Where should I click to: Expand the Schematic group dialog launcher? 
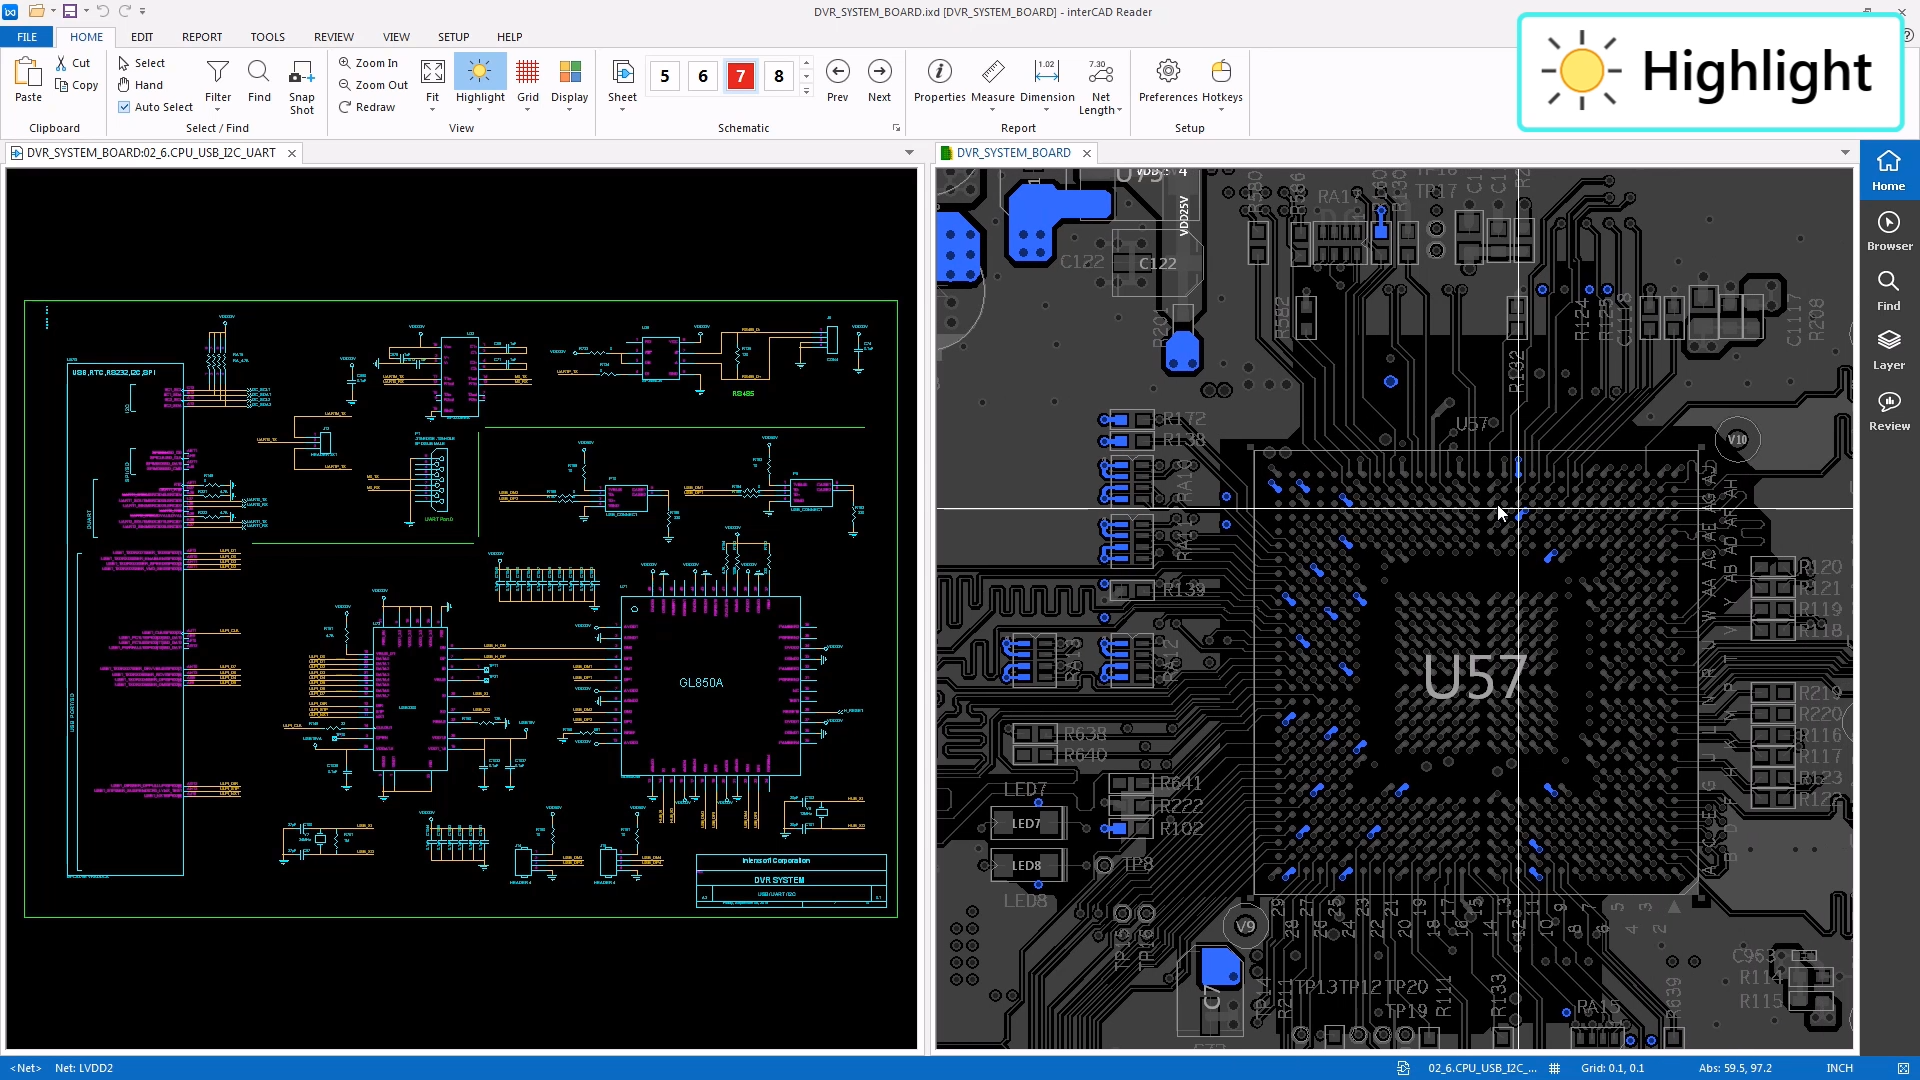[896, 128]
